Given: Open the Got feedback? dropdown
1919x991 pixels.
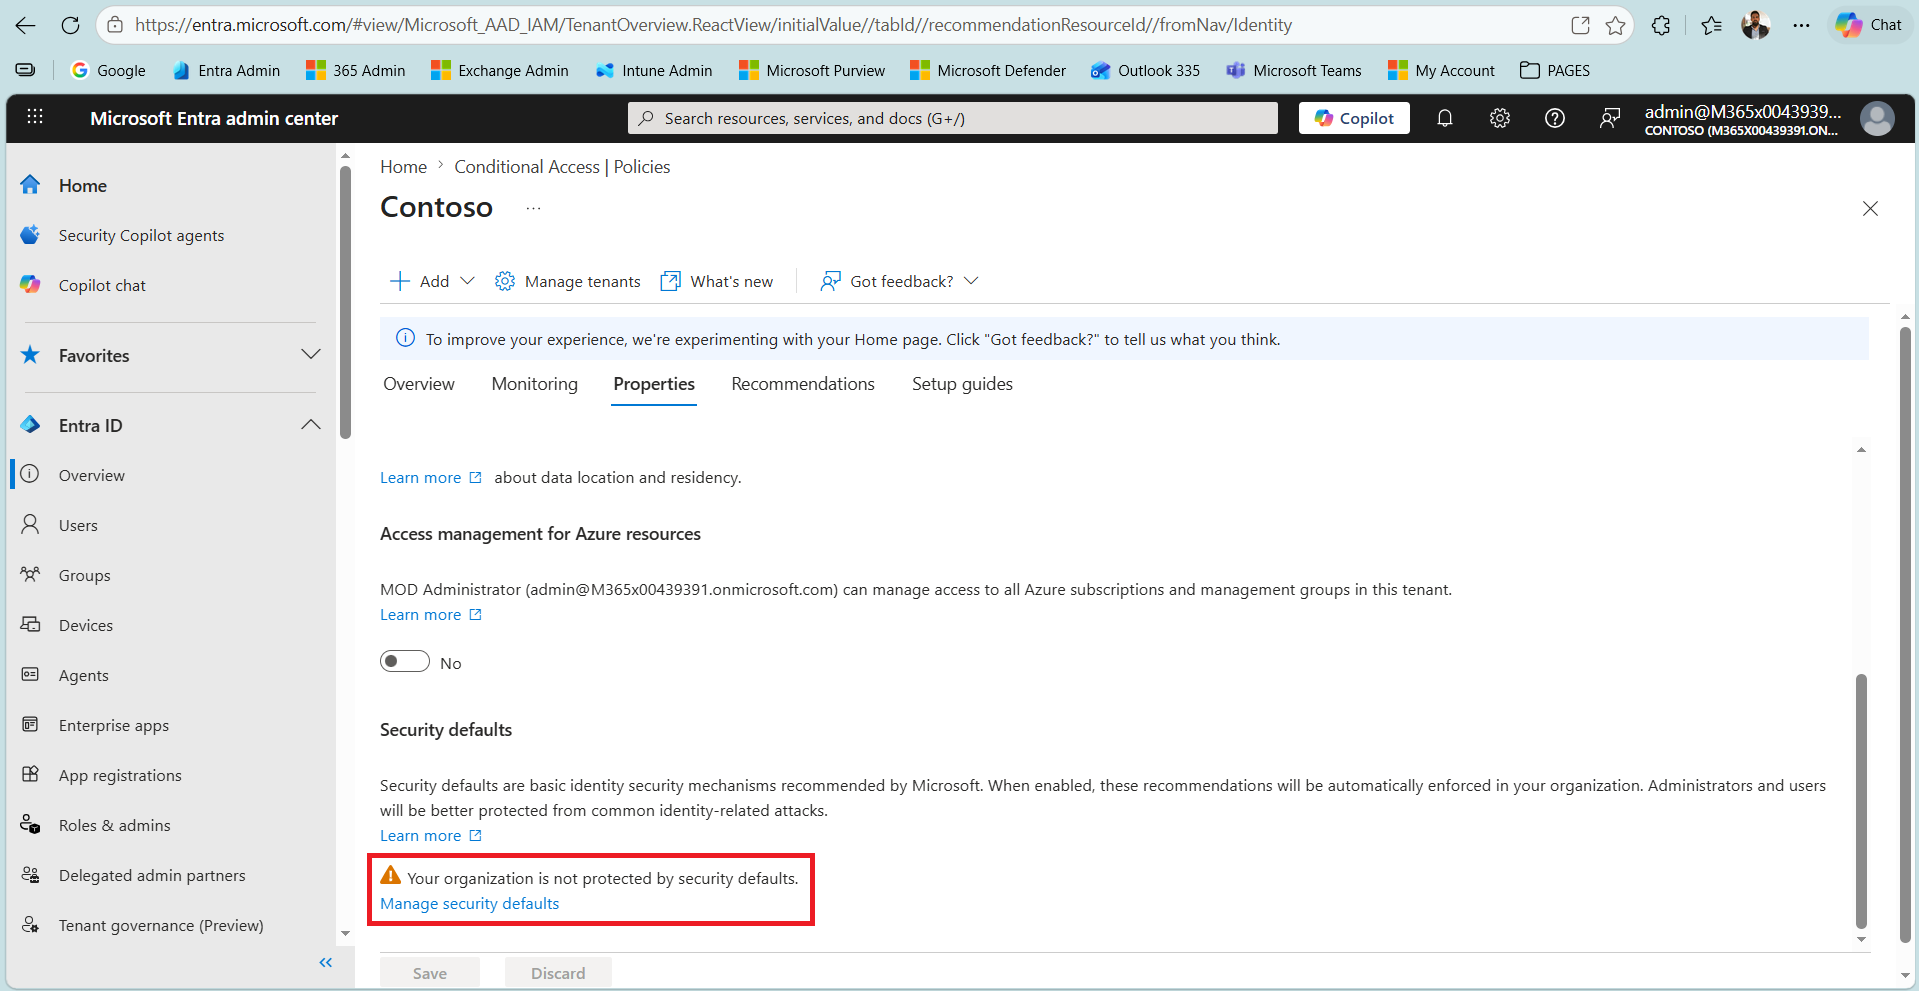Looking at the screenshot, I should click(899, 281).
